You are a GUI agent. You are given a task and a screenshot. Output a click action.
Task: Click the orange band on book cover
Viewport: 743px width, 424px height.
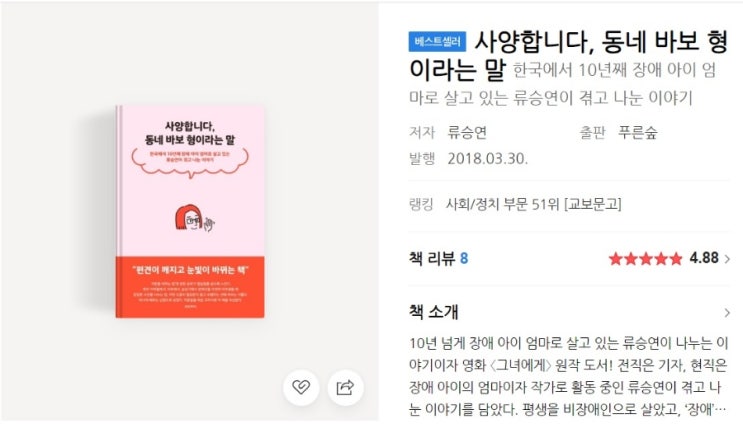(x=190, y=287)
